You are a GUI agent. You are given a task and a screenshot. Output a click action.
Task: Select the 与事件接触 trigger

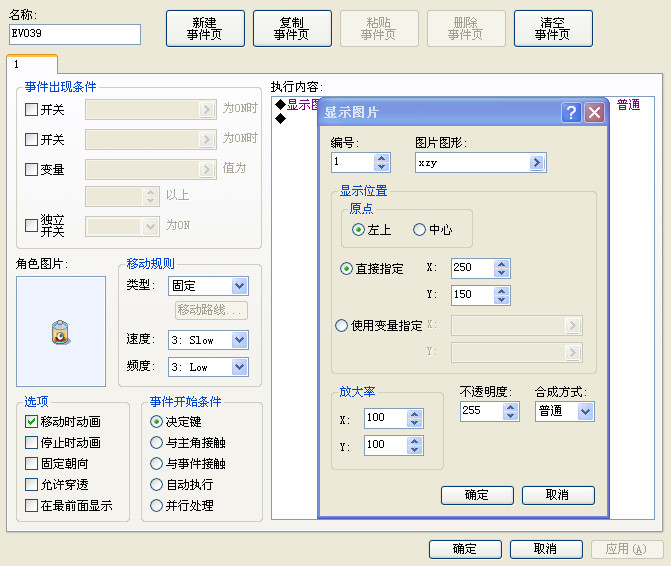click(157, 463)
